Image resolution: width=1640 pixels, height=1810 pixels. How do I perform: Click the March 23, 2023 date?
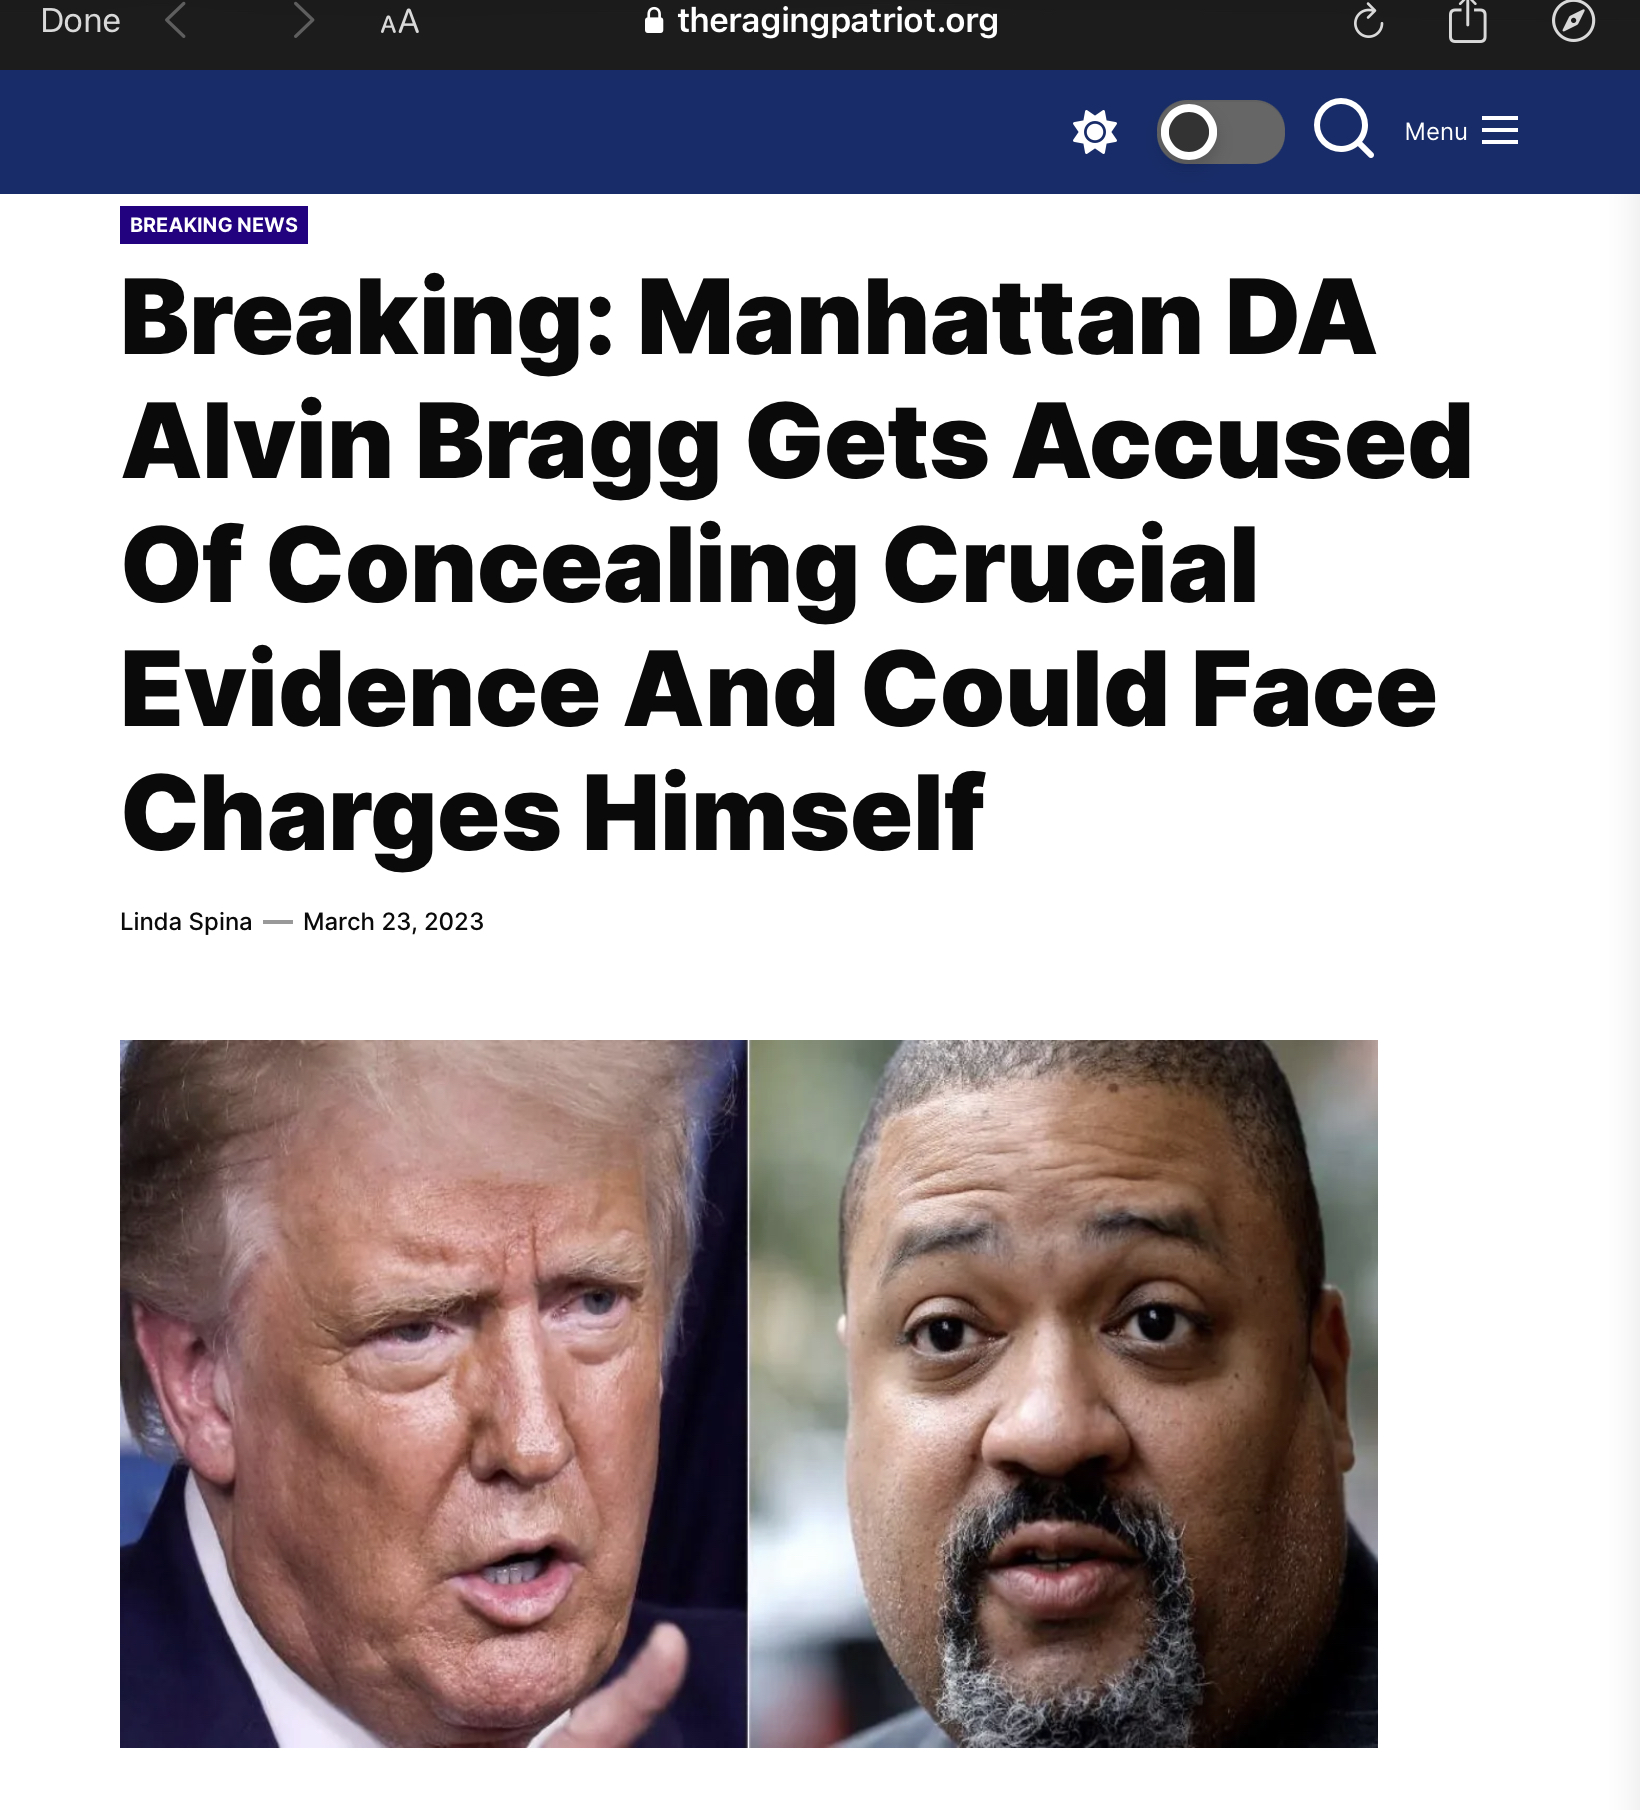point(393,921)
